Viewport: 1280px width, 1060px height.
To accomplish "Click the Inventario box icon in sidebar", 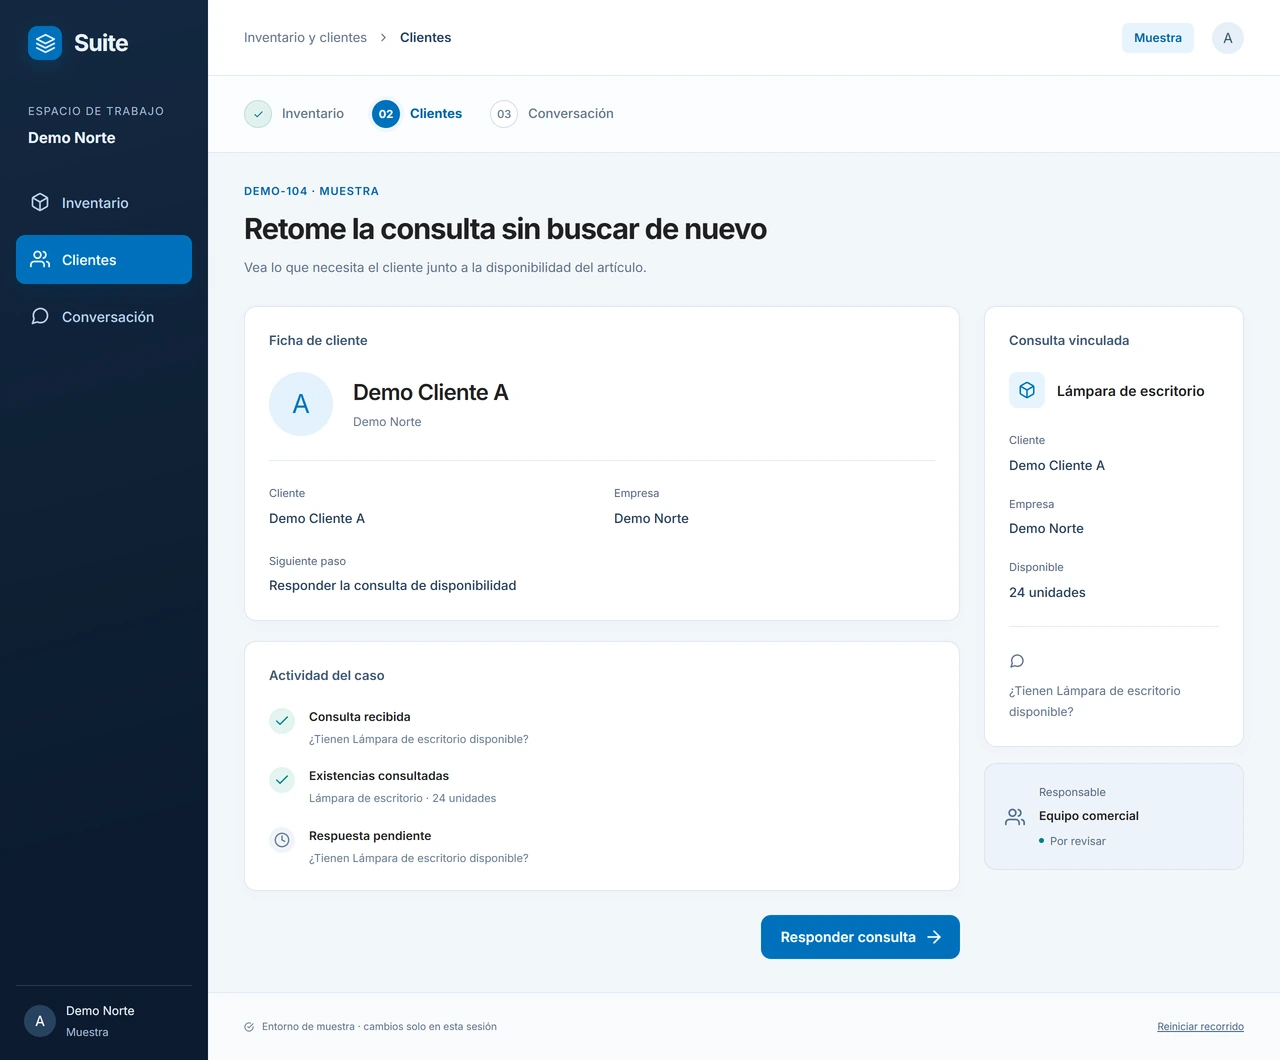I will [40, 202].
